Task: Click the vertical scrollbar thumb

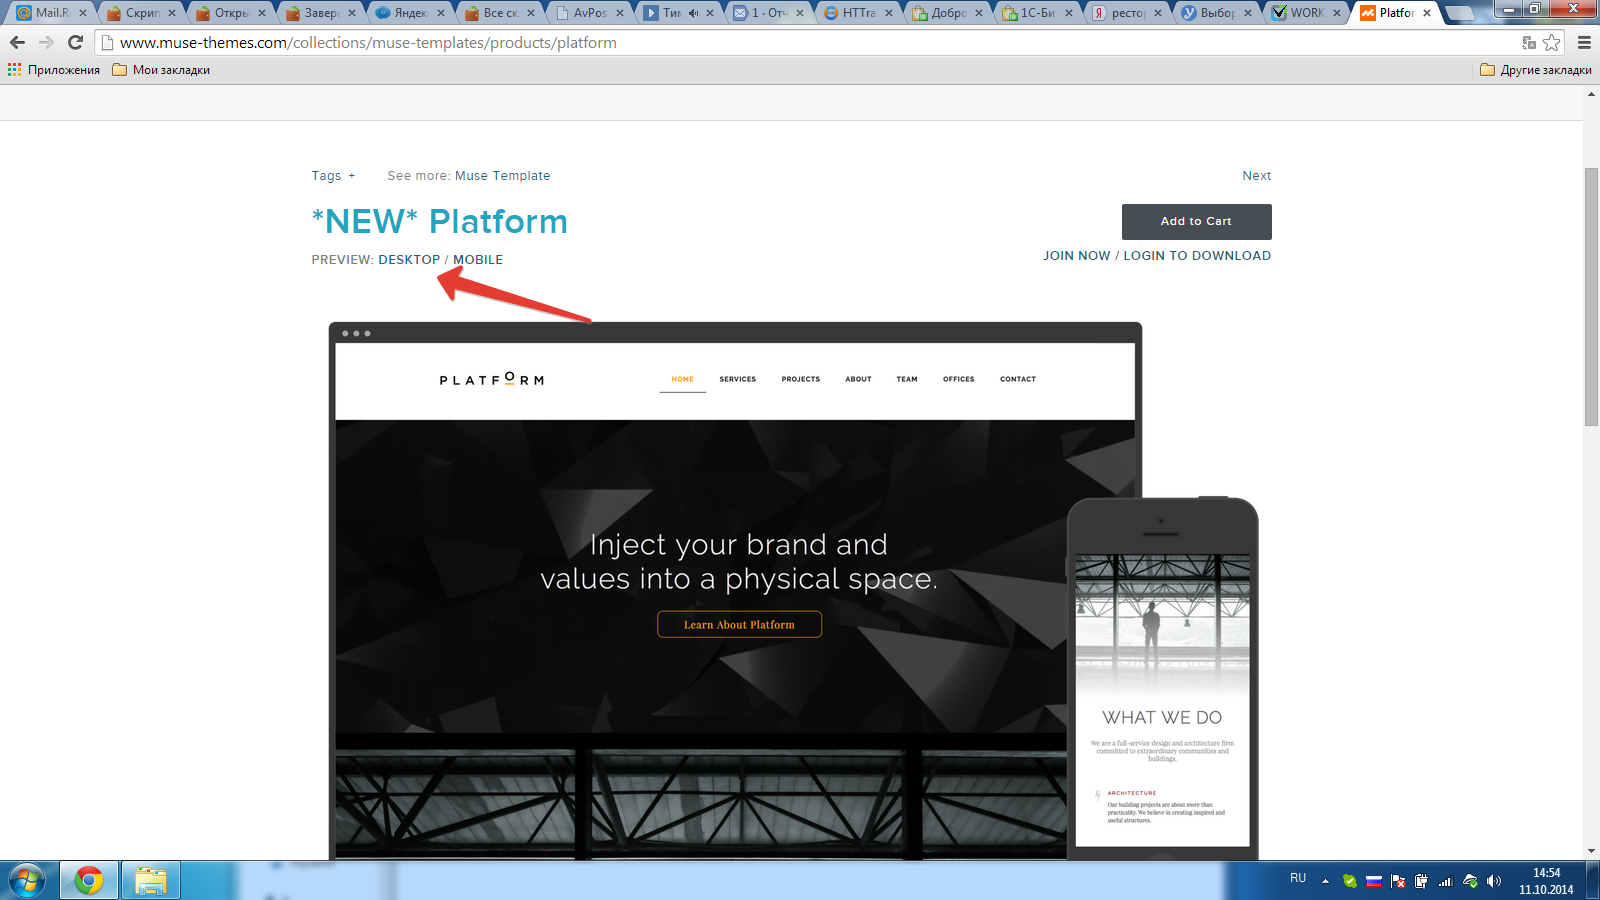Action: tap(1591, 297)
